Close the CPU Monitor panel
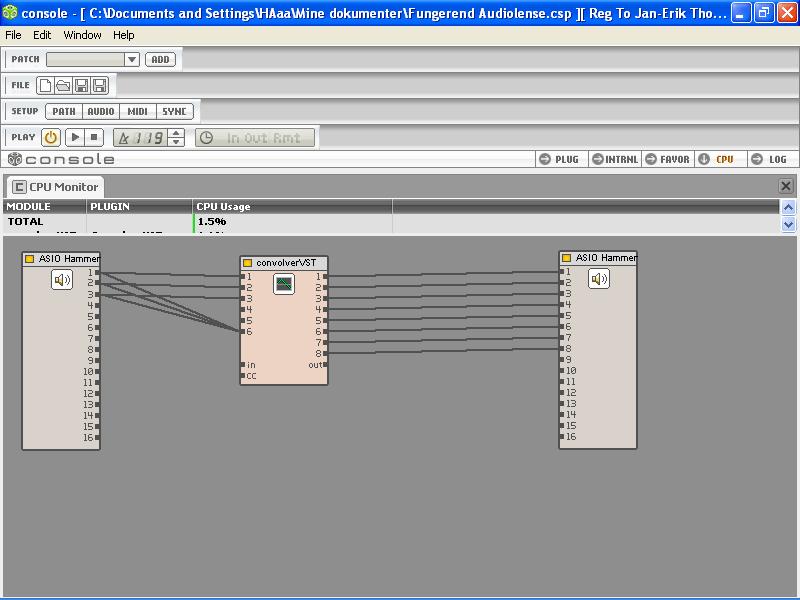This screenshot has height=600, width=800. click(x=786, y=186)
